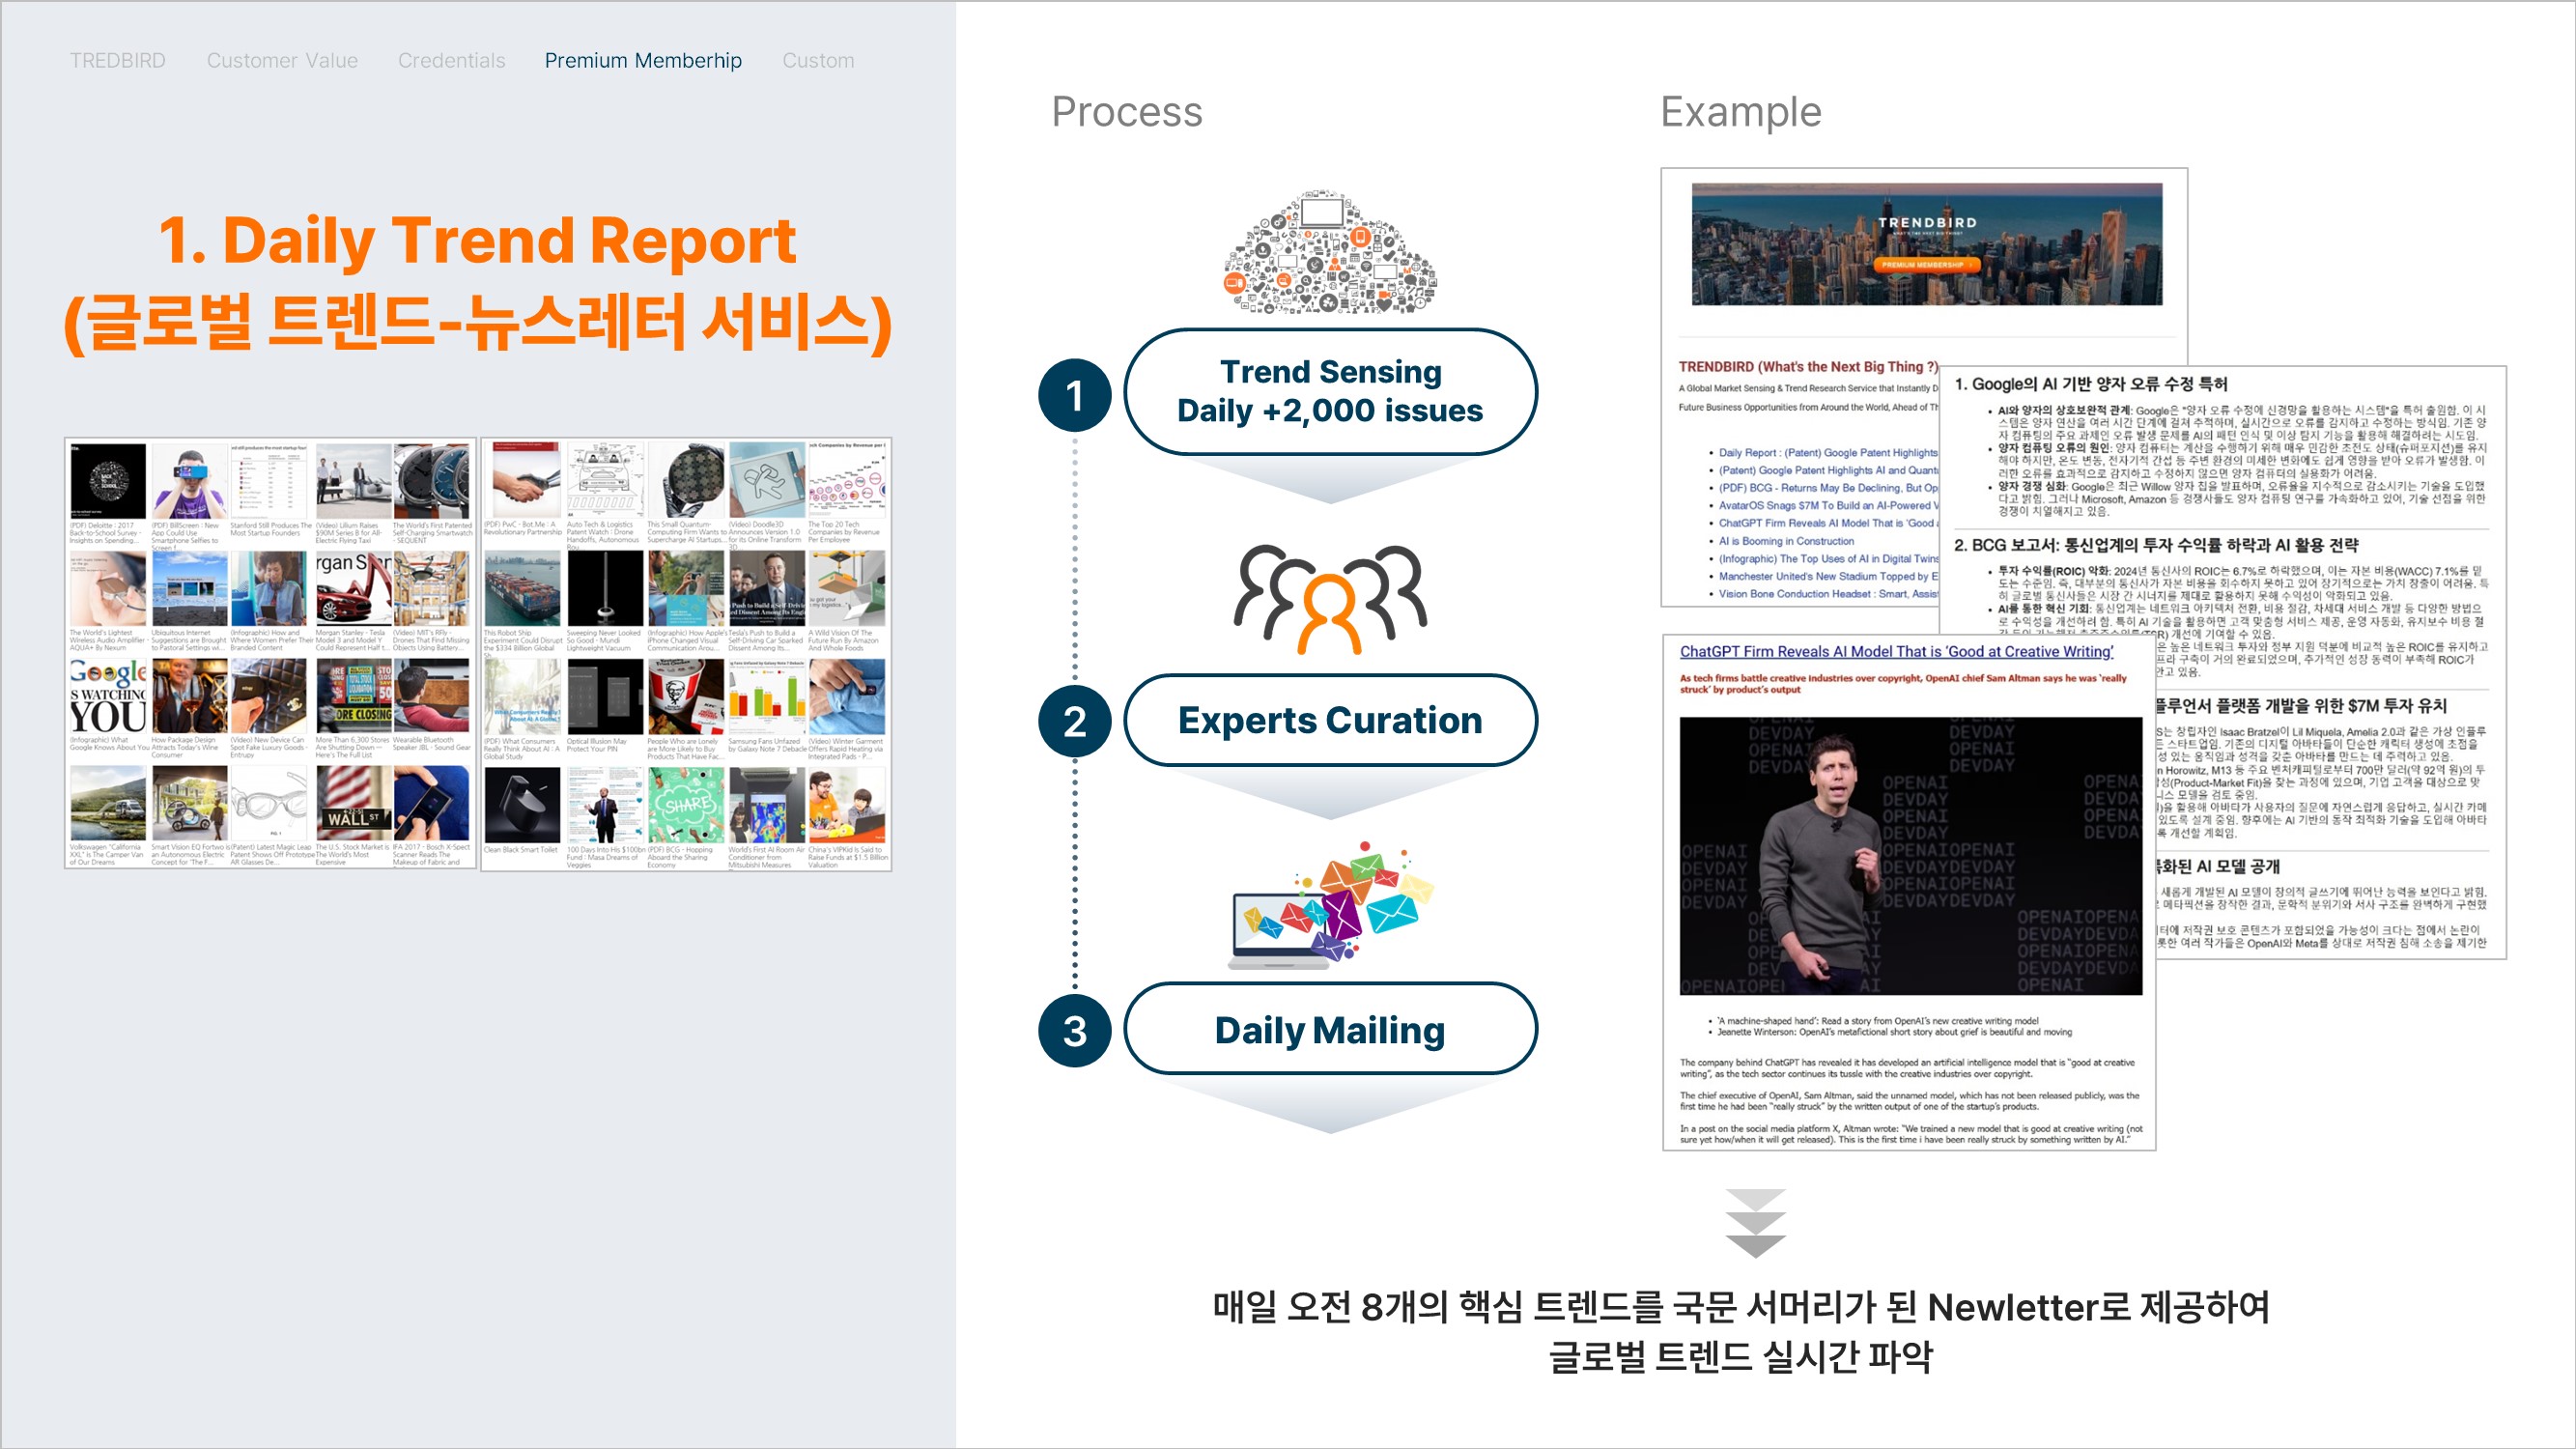Click 'TRENDBIRD (What's the Next Big Thing ?)' heading
Screen dimensions: 2576x1449
pos(1808,367)
